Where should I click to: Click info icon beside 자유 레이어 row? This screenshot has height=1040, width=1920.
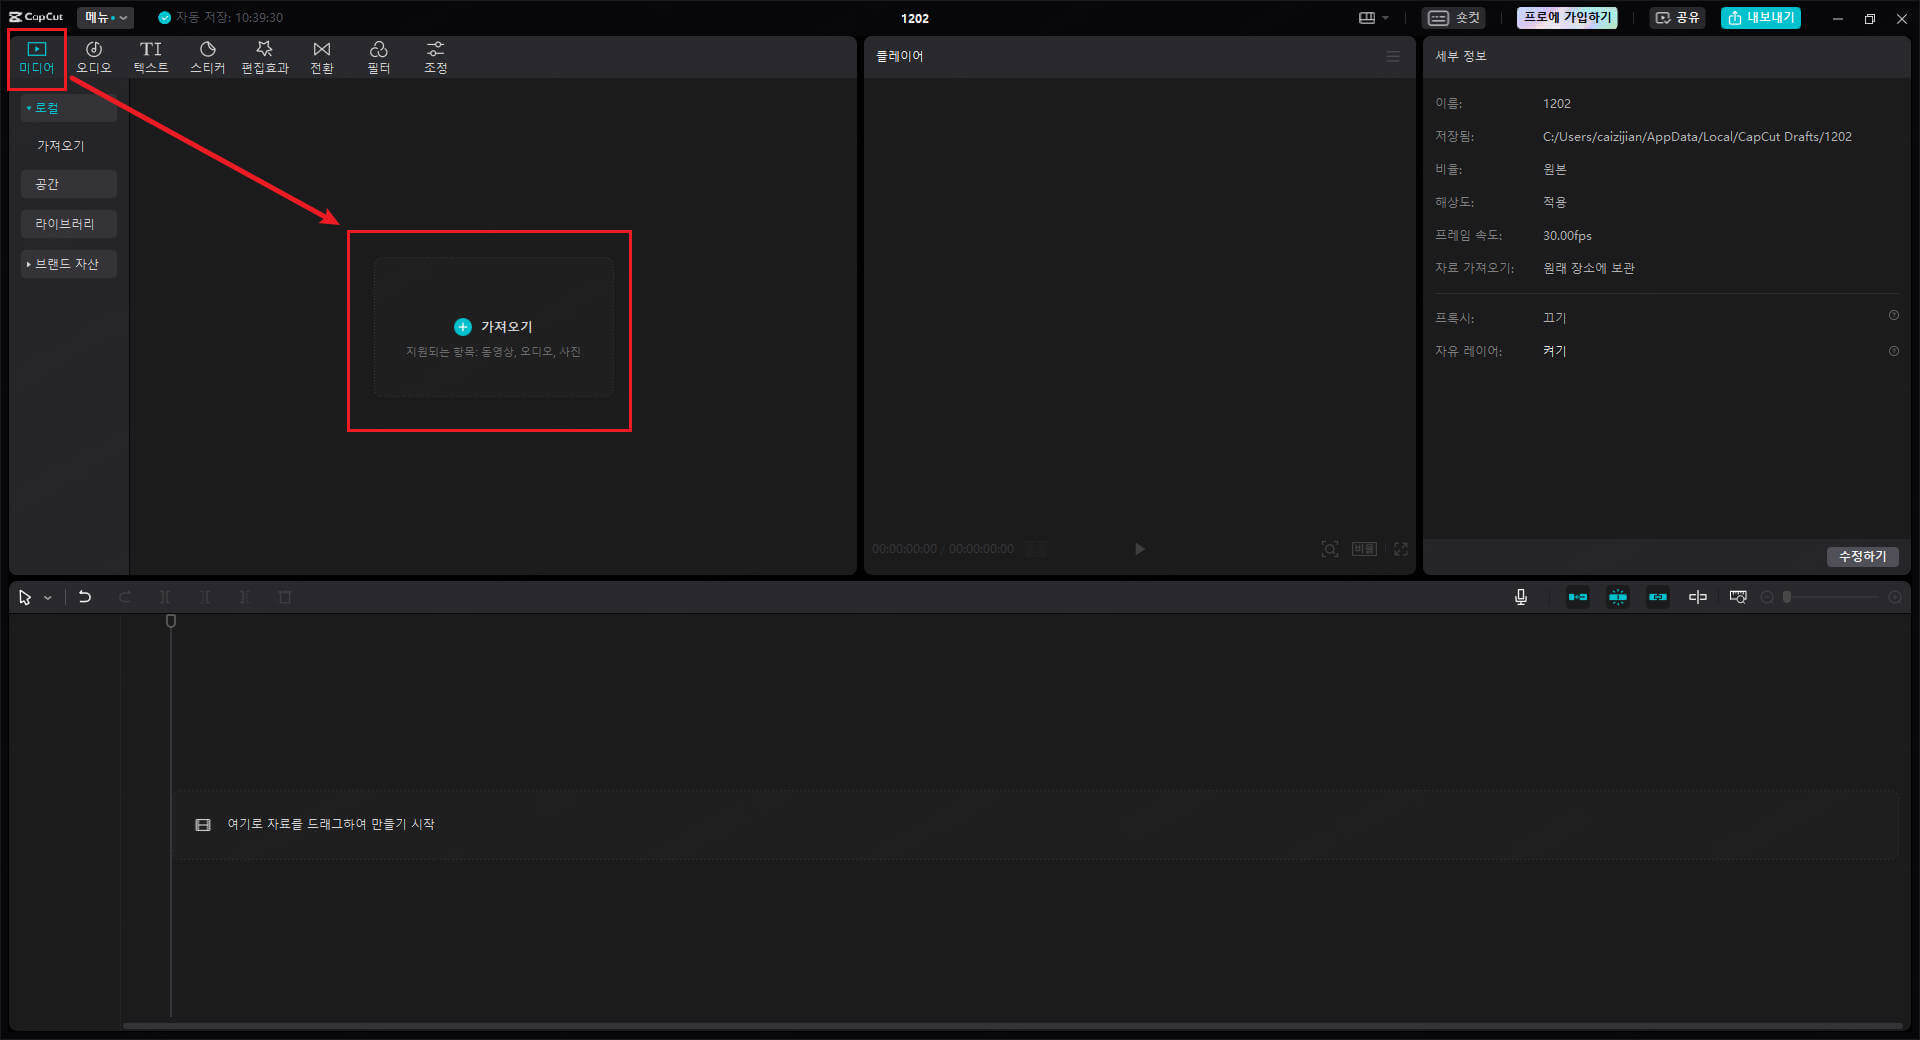(1894, 351)
